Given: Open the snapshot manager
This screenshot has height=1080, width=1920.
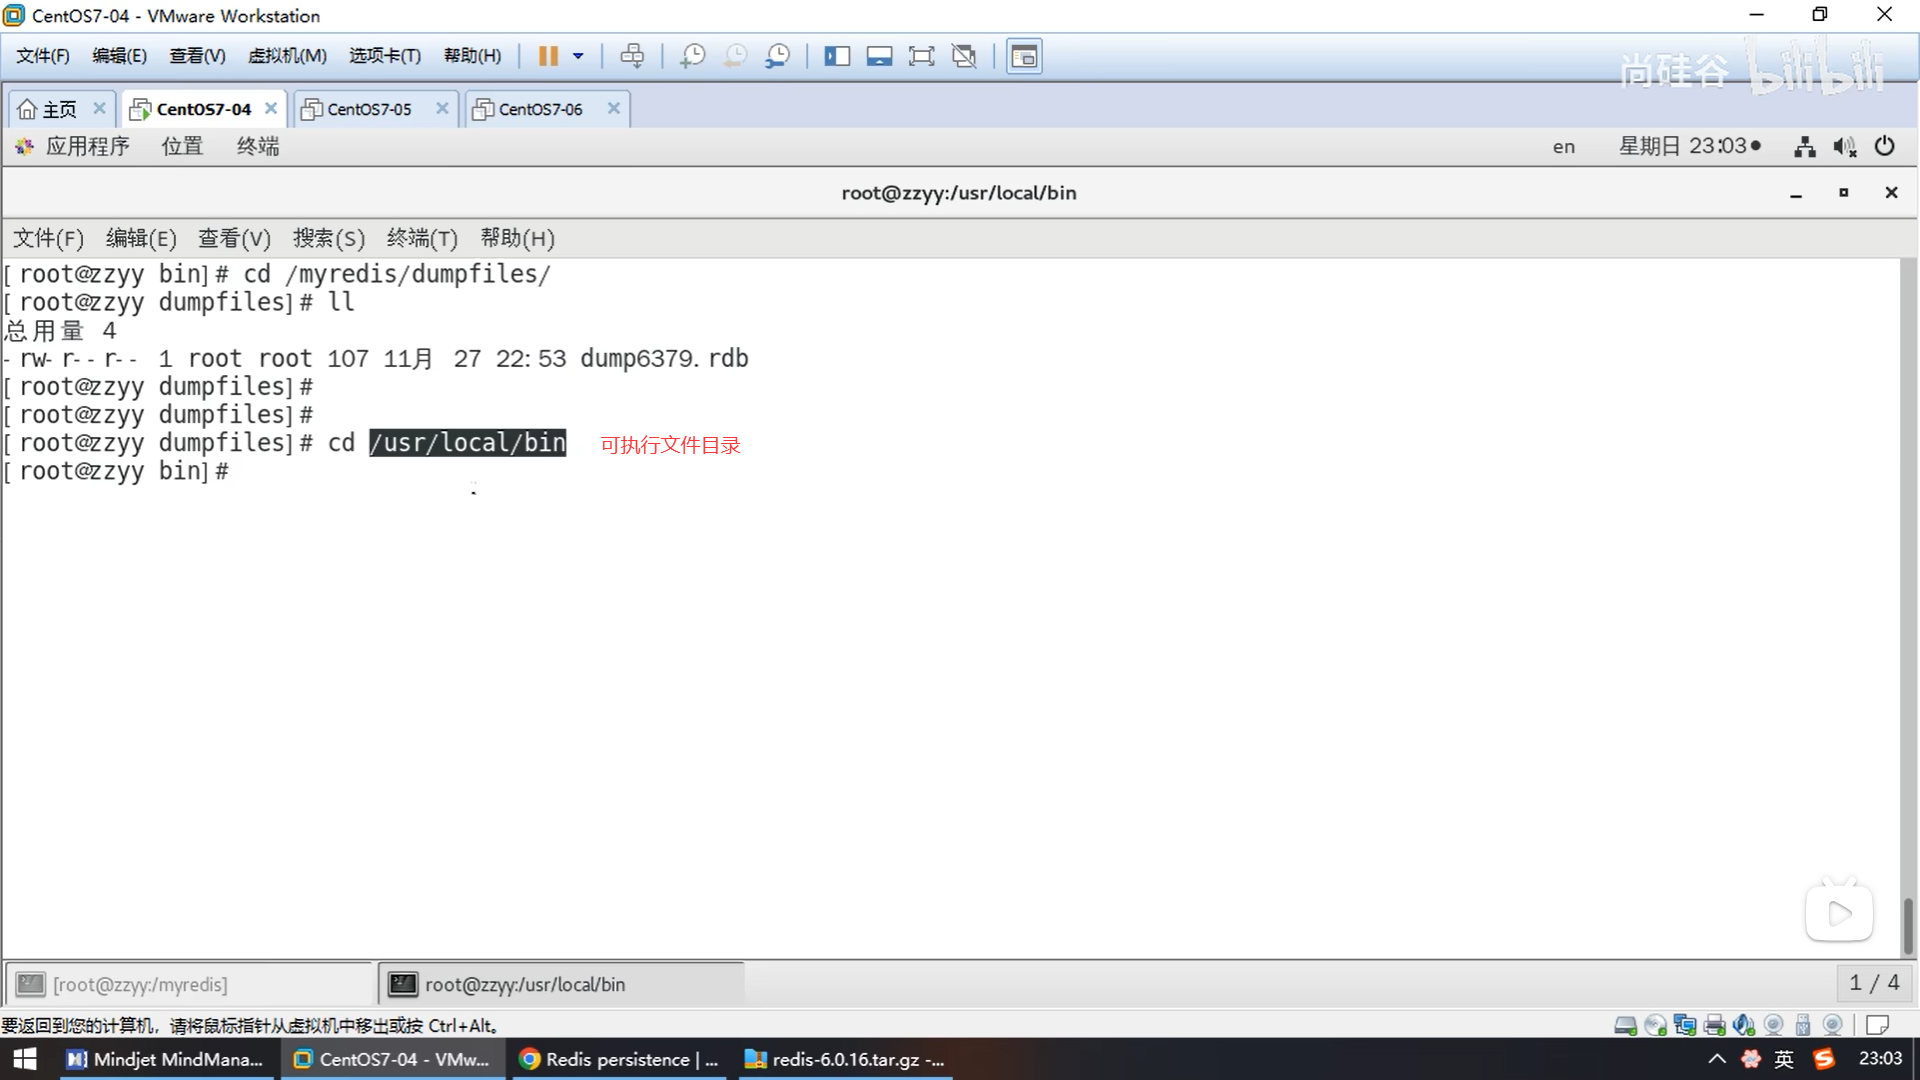Looking at the screenshot, I should [778, 56].
